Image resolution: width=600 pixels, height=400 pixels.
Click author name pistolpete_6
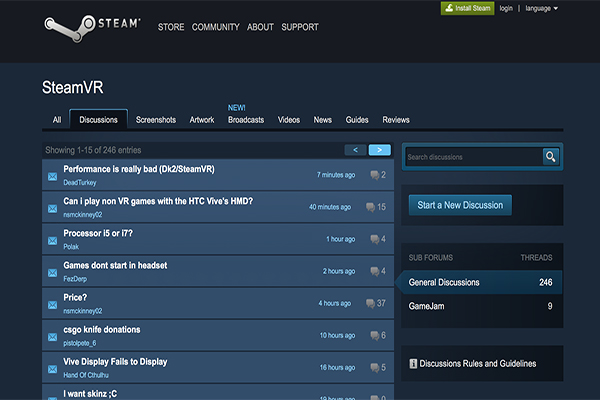point(80,343)
